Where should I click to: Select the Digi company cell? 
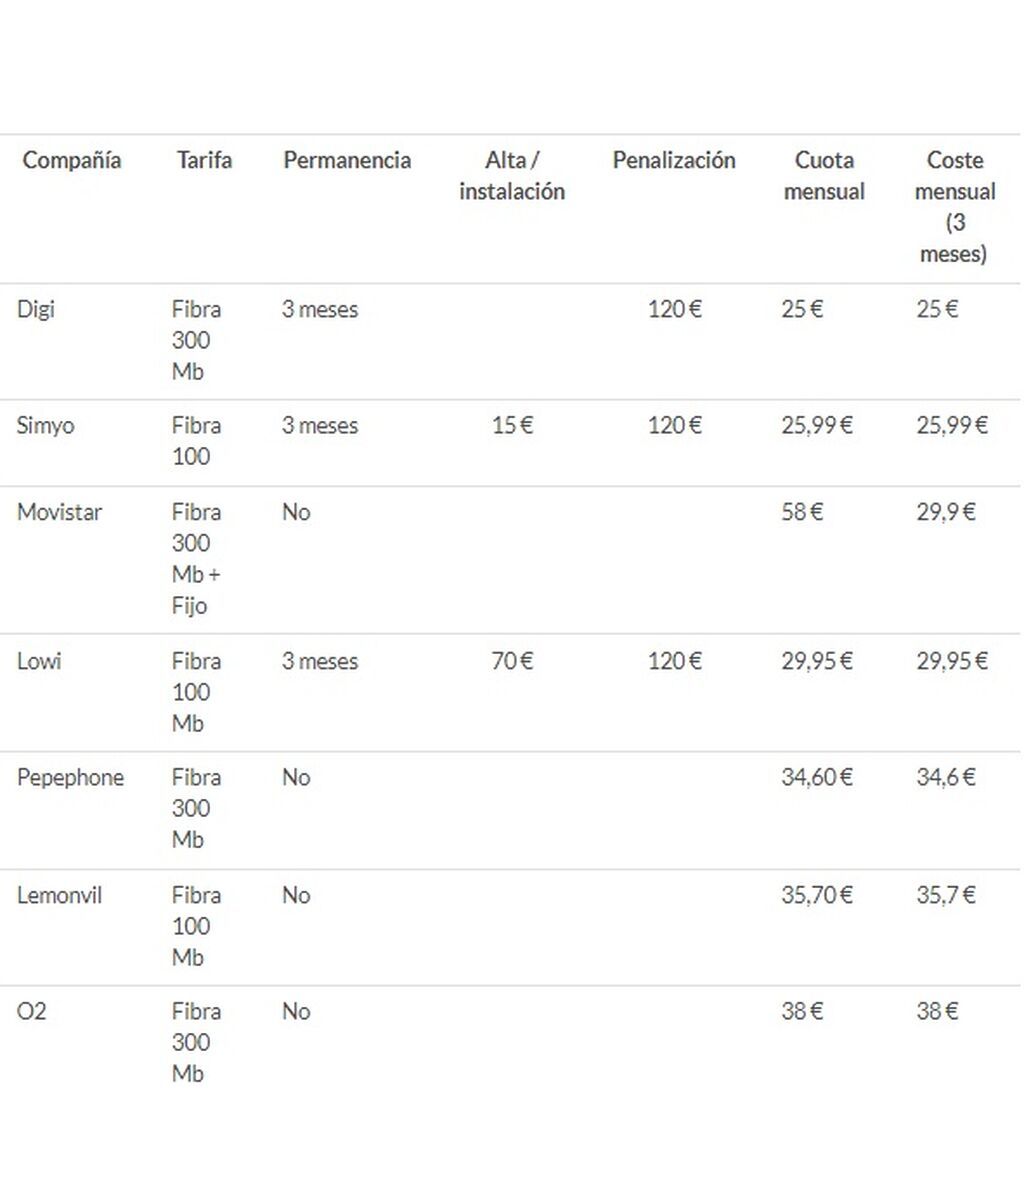(x=36, y=309)
